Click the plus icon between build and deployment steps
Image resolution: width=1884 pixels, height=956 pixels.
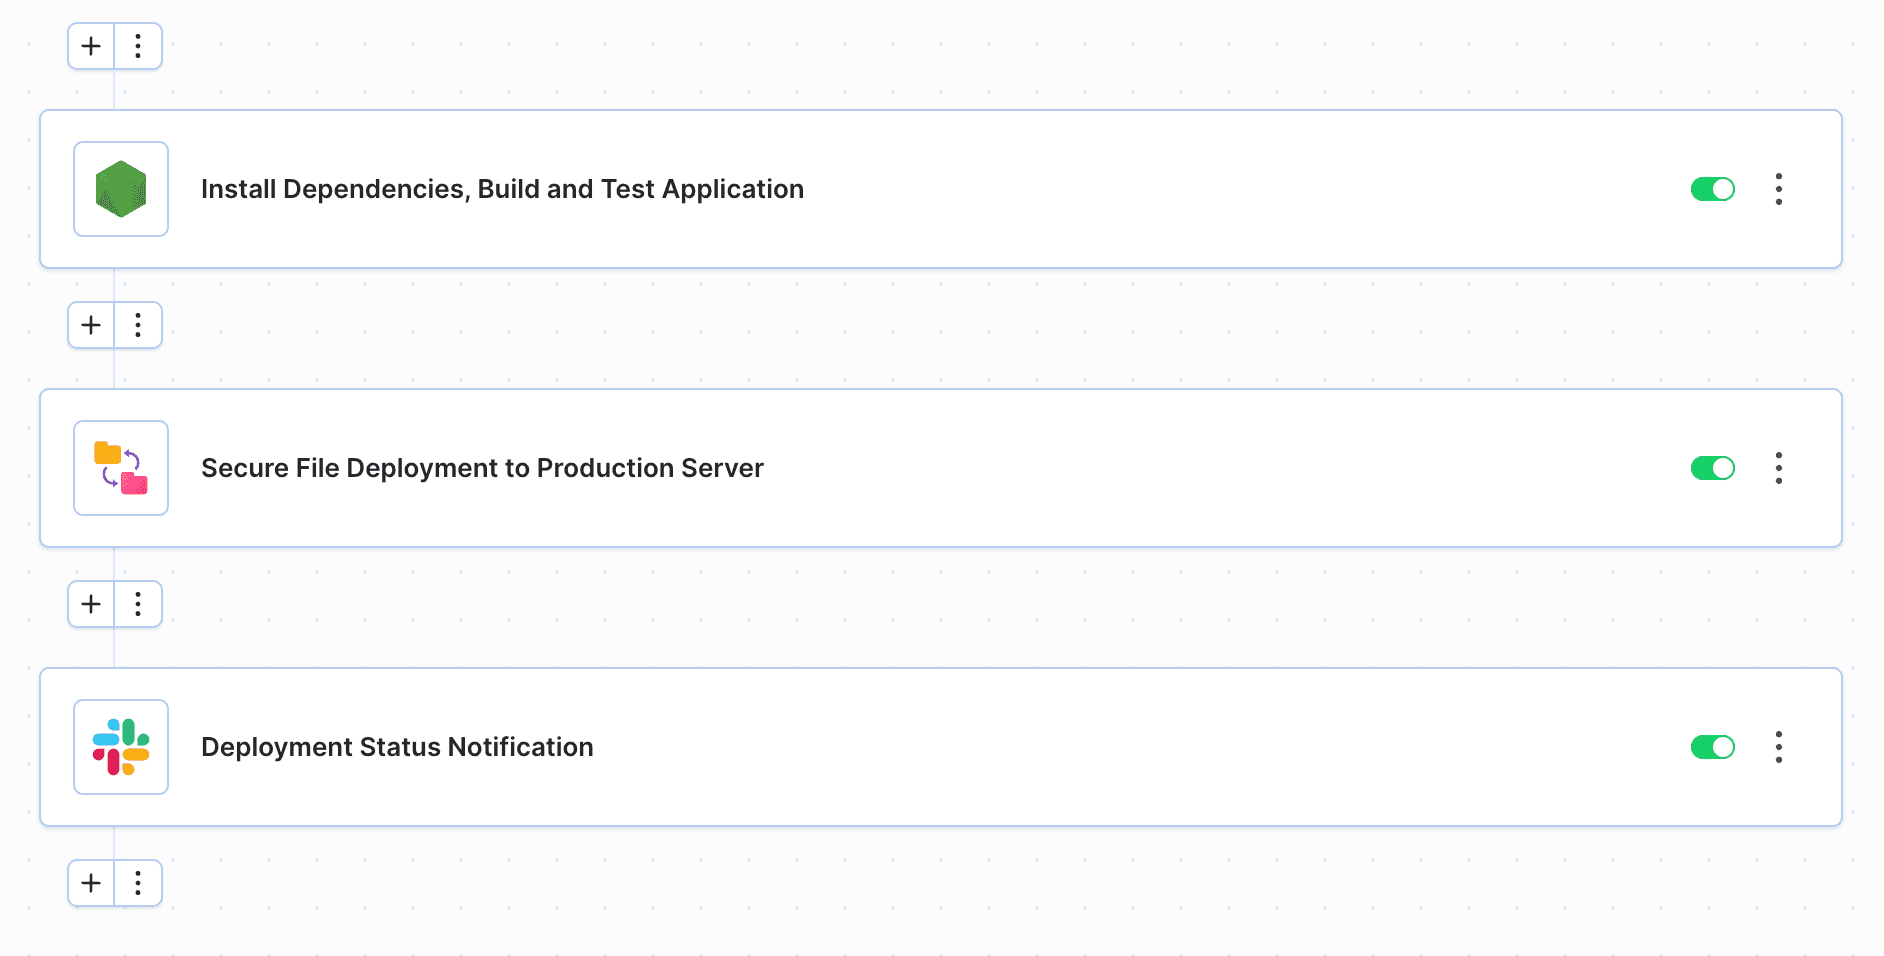[90, 325]
